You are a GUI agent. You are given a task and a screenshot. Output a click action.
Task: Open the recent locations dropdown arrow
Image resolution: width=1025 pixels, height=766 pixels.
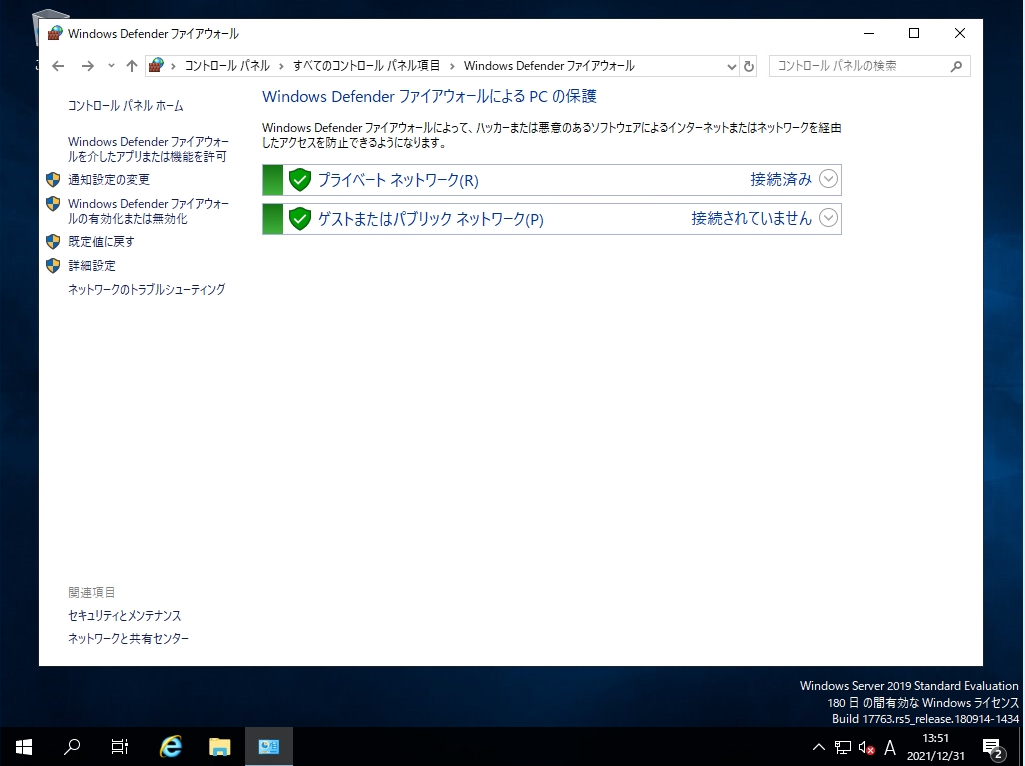[x=111, y=66]
